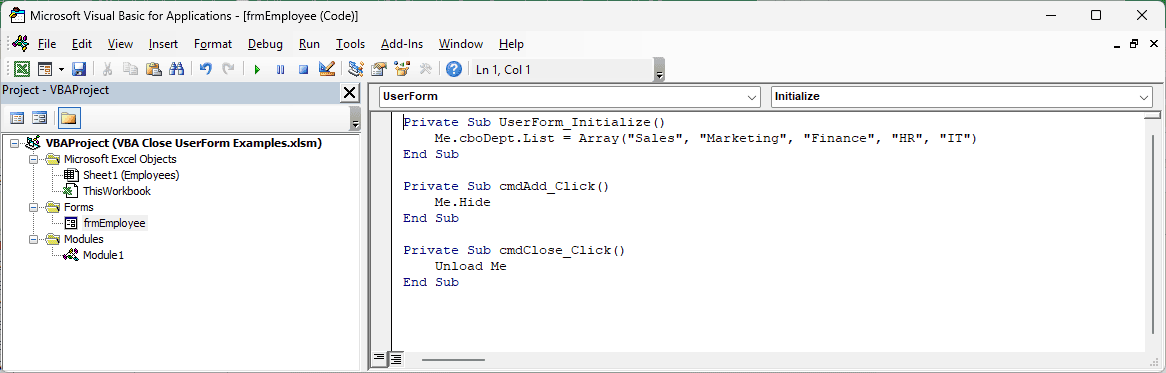Toggle Design Mode ruler icon
Screen dimensions: 1166x373
pyautogui.click(x=326, y=69)
